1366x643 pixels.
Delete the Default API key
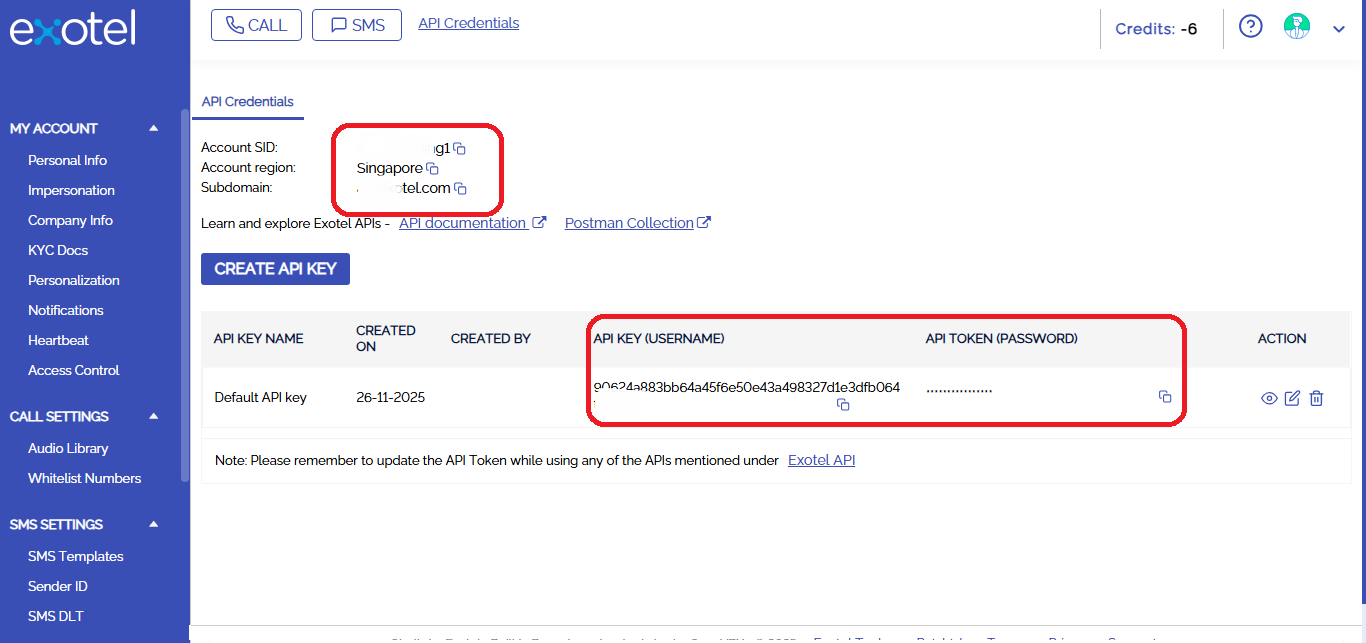coord(1316,398)
